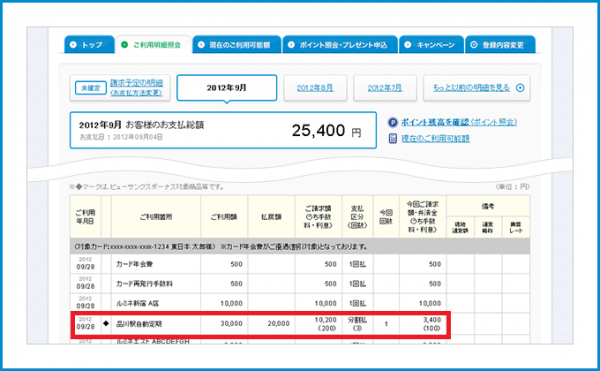This screenshot has width=600, height=371.
Task: Click 1回払 in ルミネ新宿 A店 row
Action: click(x=357, y=303)
